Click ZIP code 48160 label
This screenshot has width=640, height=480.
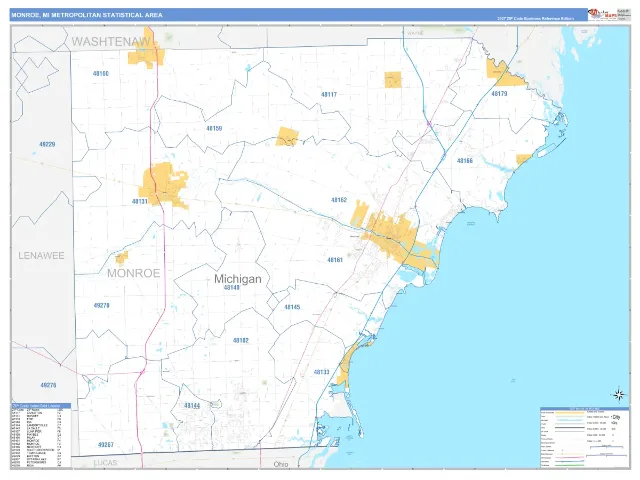click(x=100, y=74)
